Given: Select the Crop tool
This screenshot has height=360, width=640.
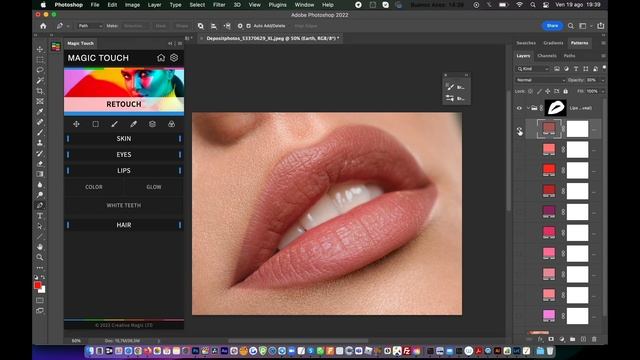Looking at the screenshot, I should 40,91.
